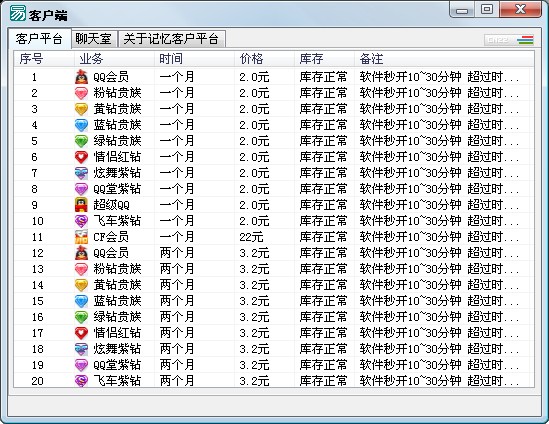Screen dimensions: 549x424
Task: Click sequence number 18
Action: (x=37, y=349)
